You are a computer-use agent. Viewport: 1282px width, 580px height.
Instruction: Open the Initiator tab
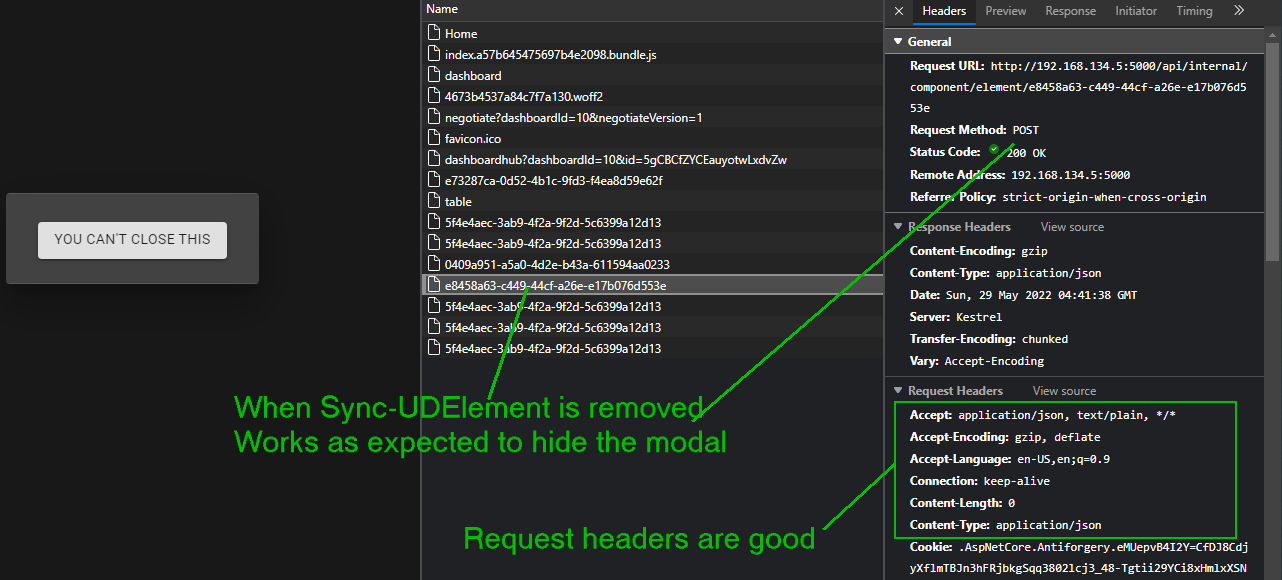tap(1136, 11)
